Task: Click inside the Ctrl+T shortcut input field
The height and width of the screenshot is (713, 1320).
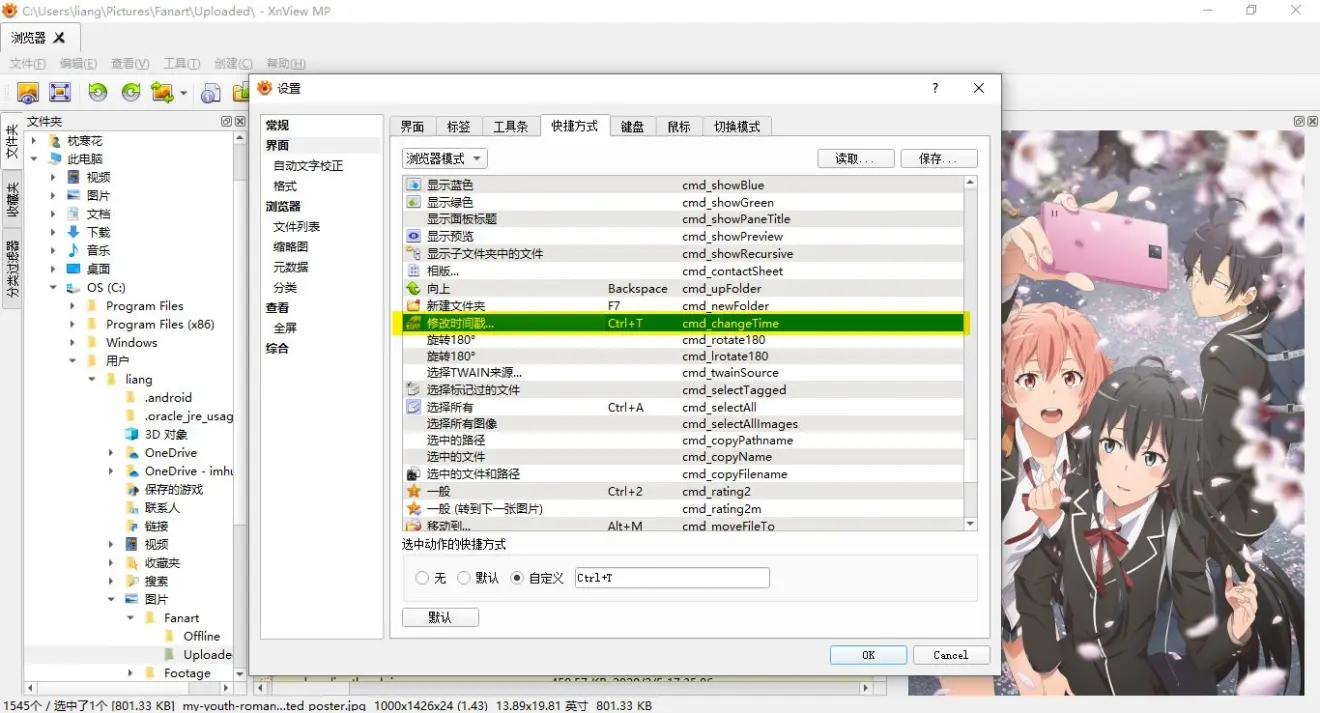Action: [670, 577]
